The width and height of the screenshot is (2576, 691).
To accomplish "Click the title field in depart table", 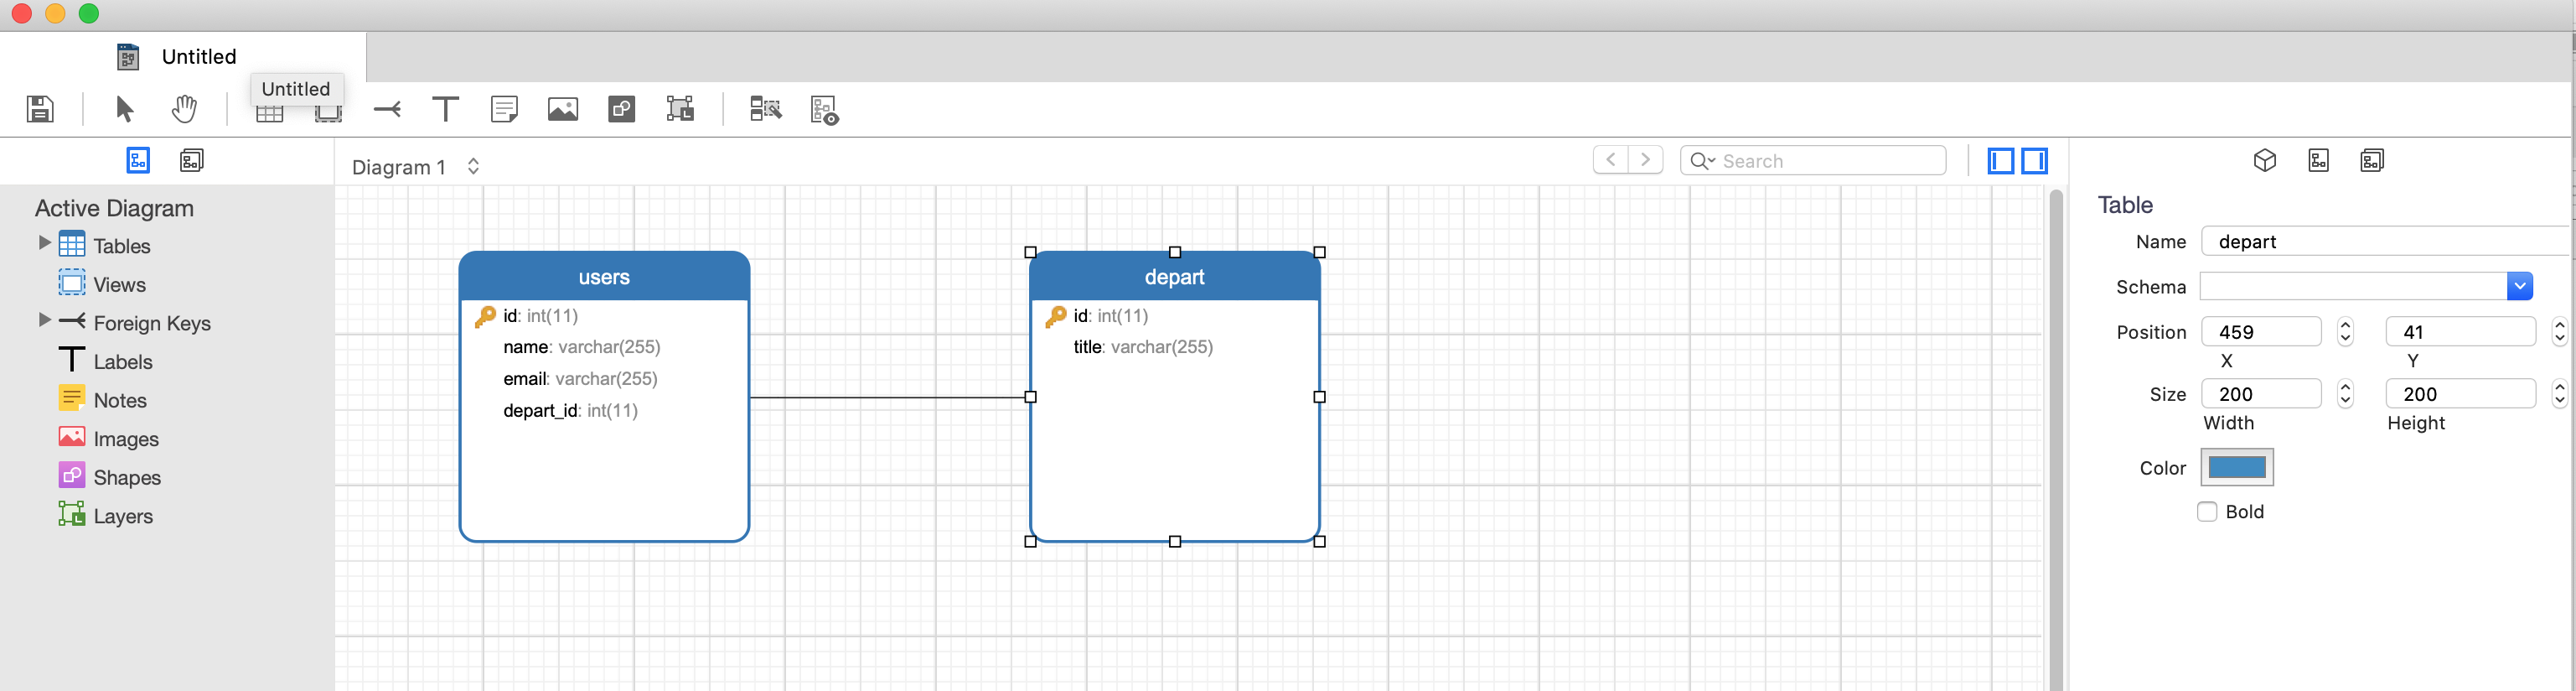I will [1143, 347].
